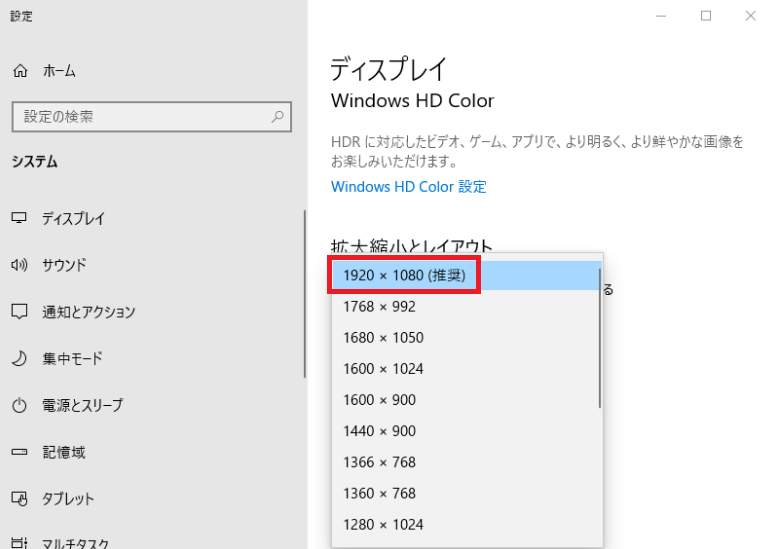This screenshot has width=773, height=549.
Task: Click the Focus assist moon icon
Action: pyautogui.click(x=19, y=358)
